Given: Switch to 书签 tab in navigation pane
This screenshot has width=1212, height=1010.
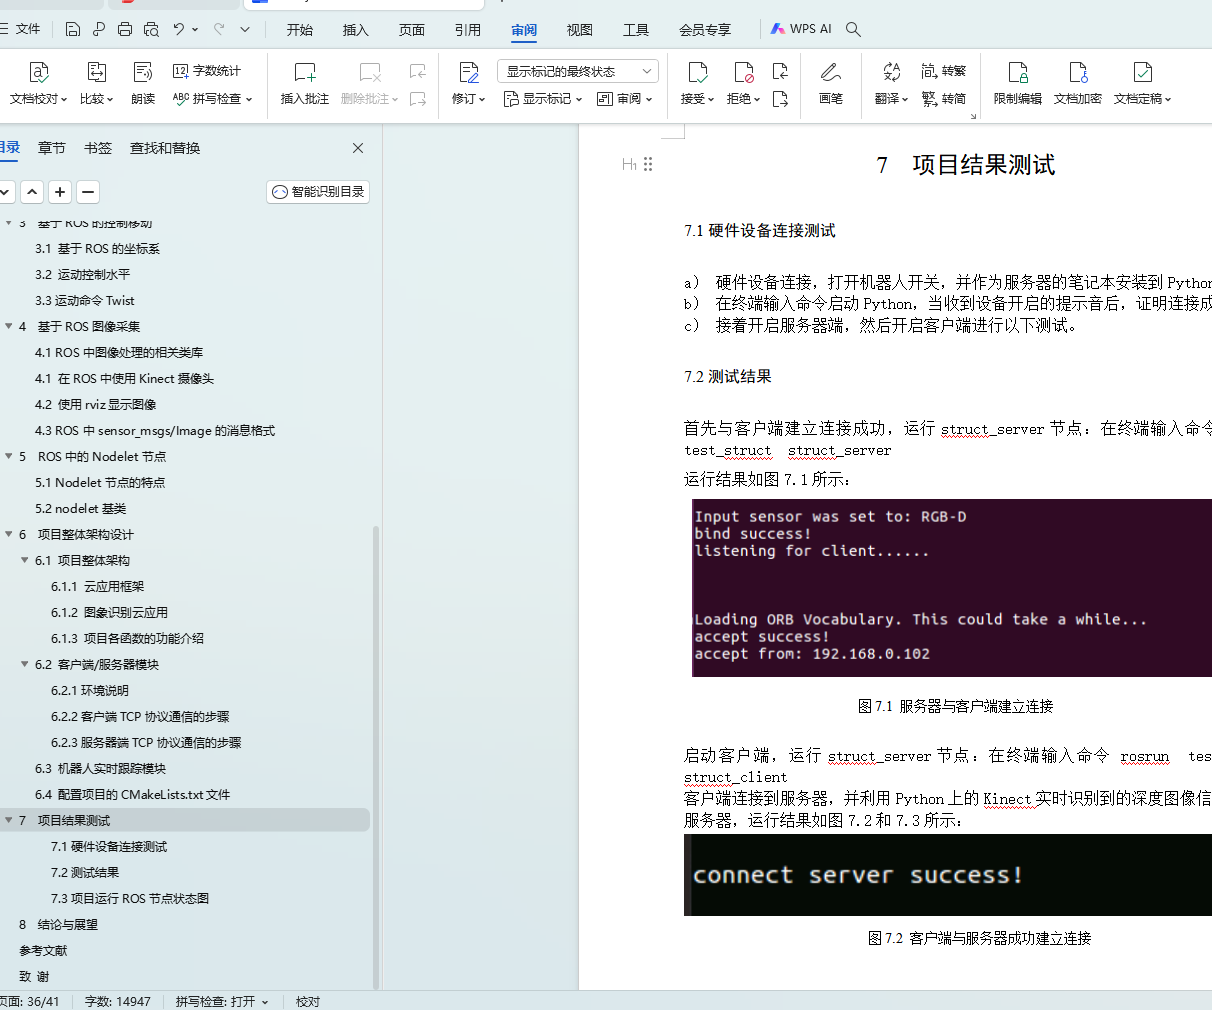Looking at the screenshot, I should 98,148.
